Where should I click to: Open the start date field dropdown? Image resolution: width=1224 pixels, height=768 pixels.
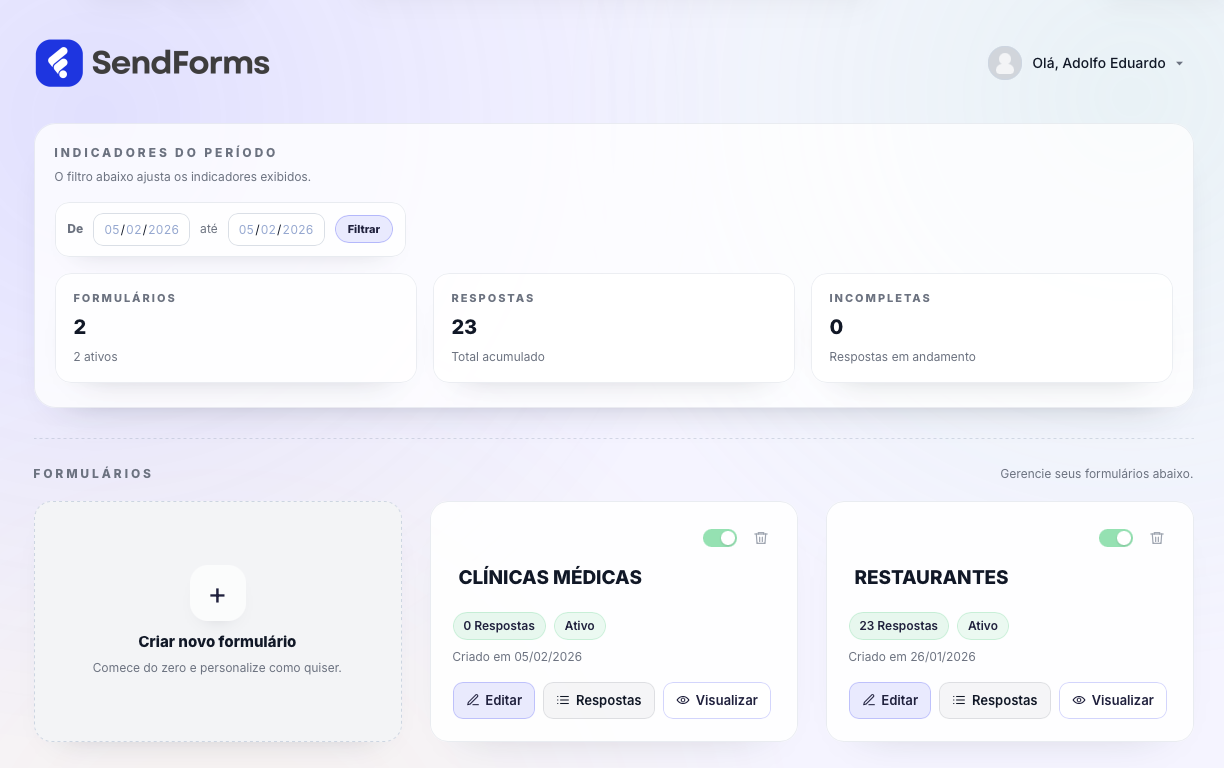point(141,229)
